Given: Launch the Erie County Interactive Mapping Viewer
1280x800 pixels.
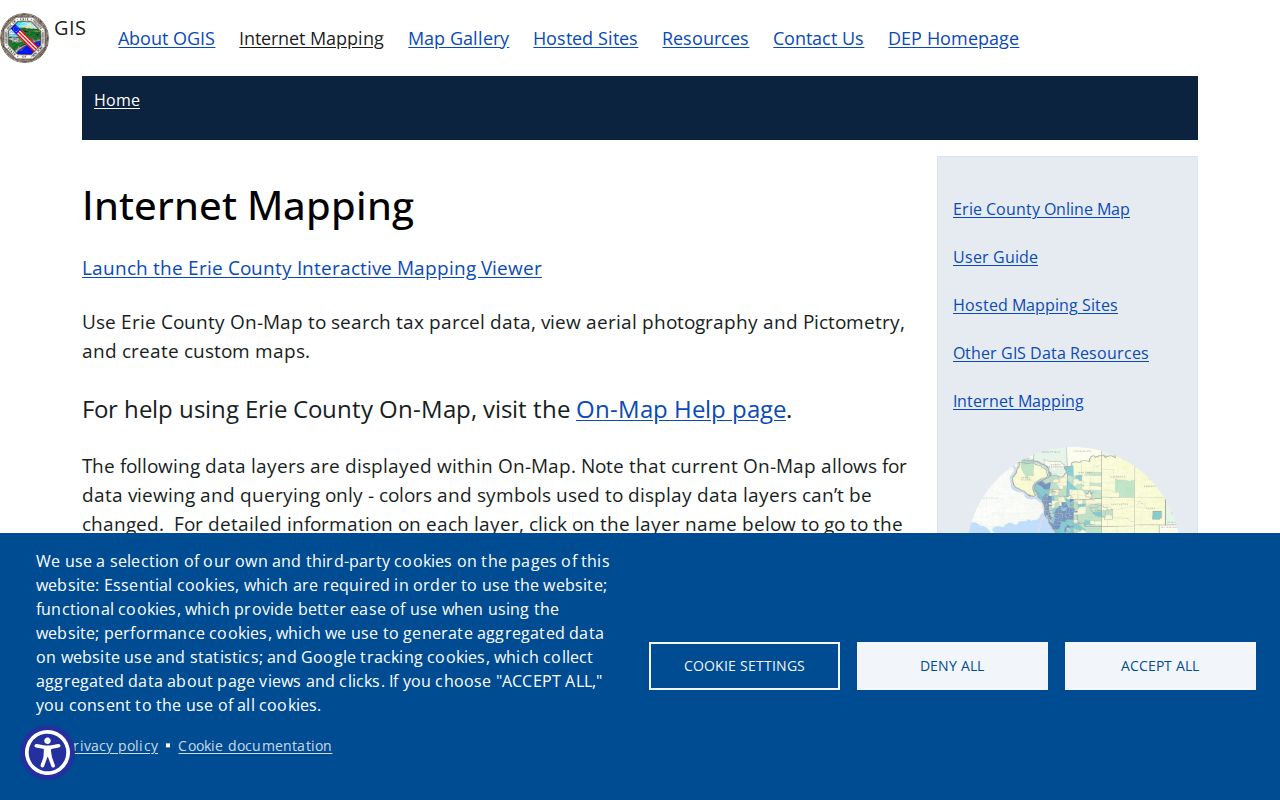Looking at the screenshot, I should [312, 268].
